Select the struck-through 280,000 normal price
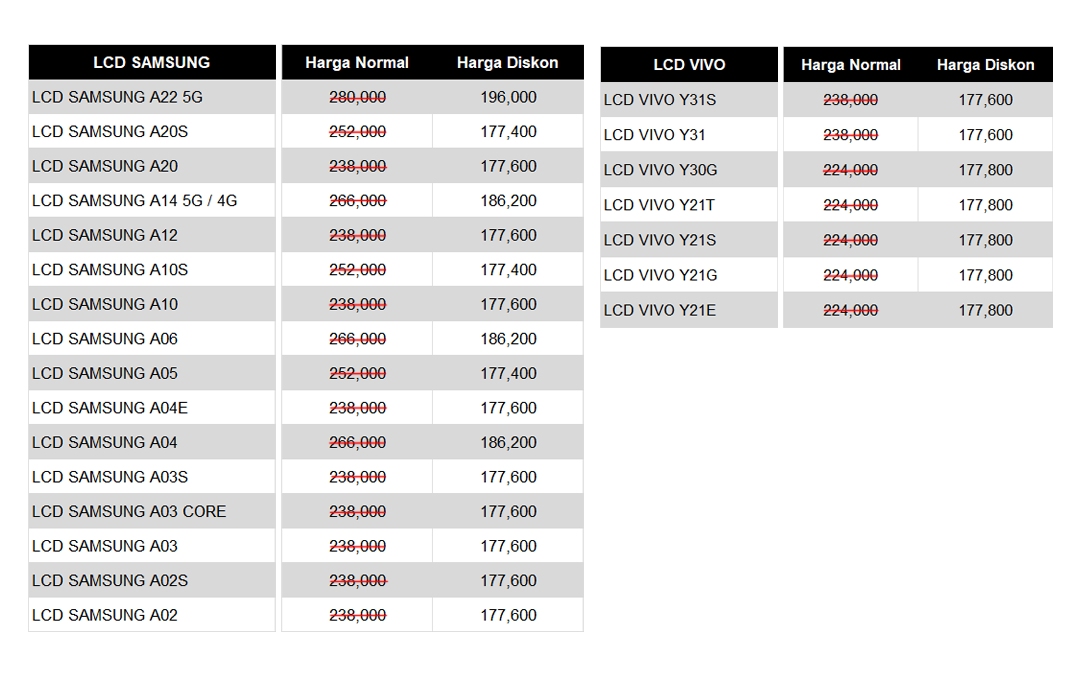The width and height of the screenshot is (1080, 675). tap(357, 97)
